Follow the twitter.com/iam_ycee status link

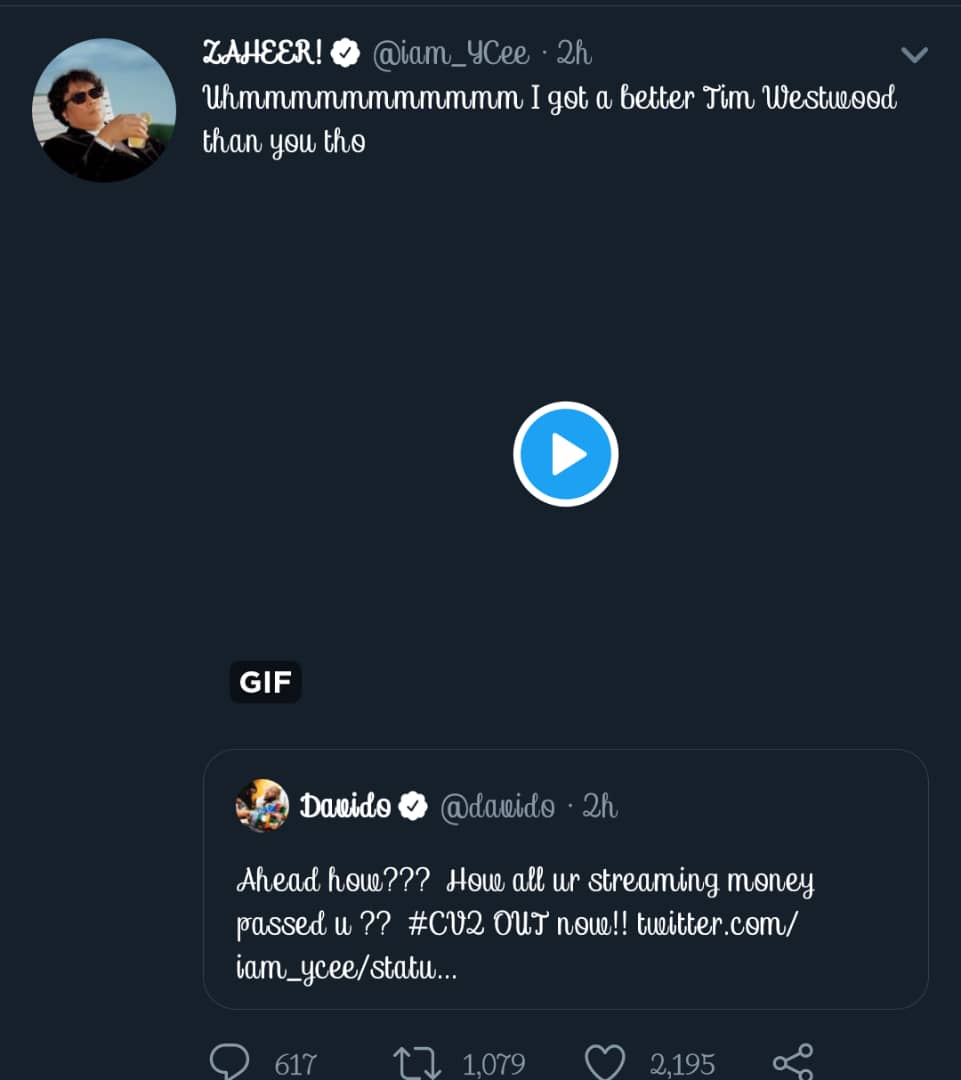click(x=716, y=925)
